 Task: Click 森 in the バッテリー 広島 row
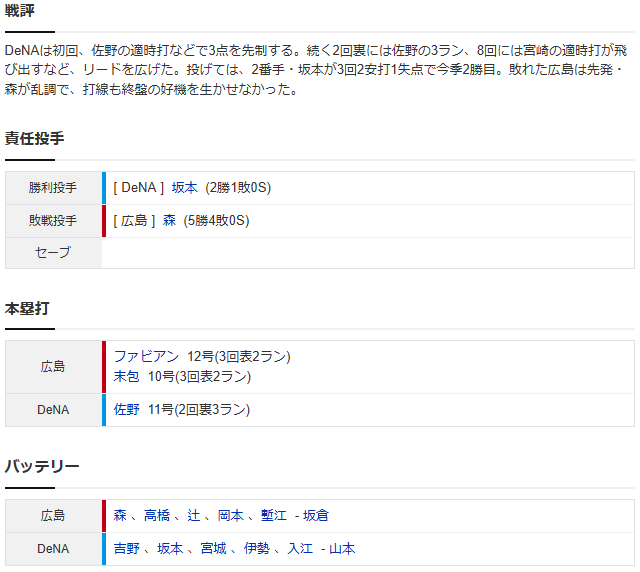pos(120,515)
